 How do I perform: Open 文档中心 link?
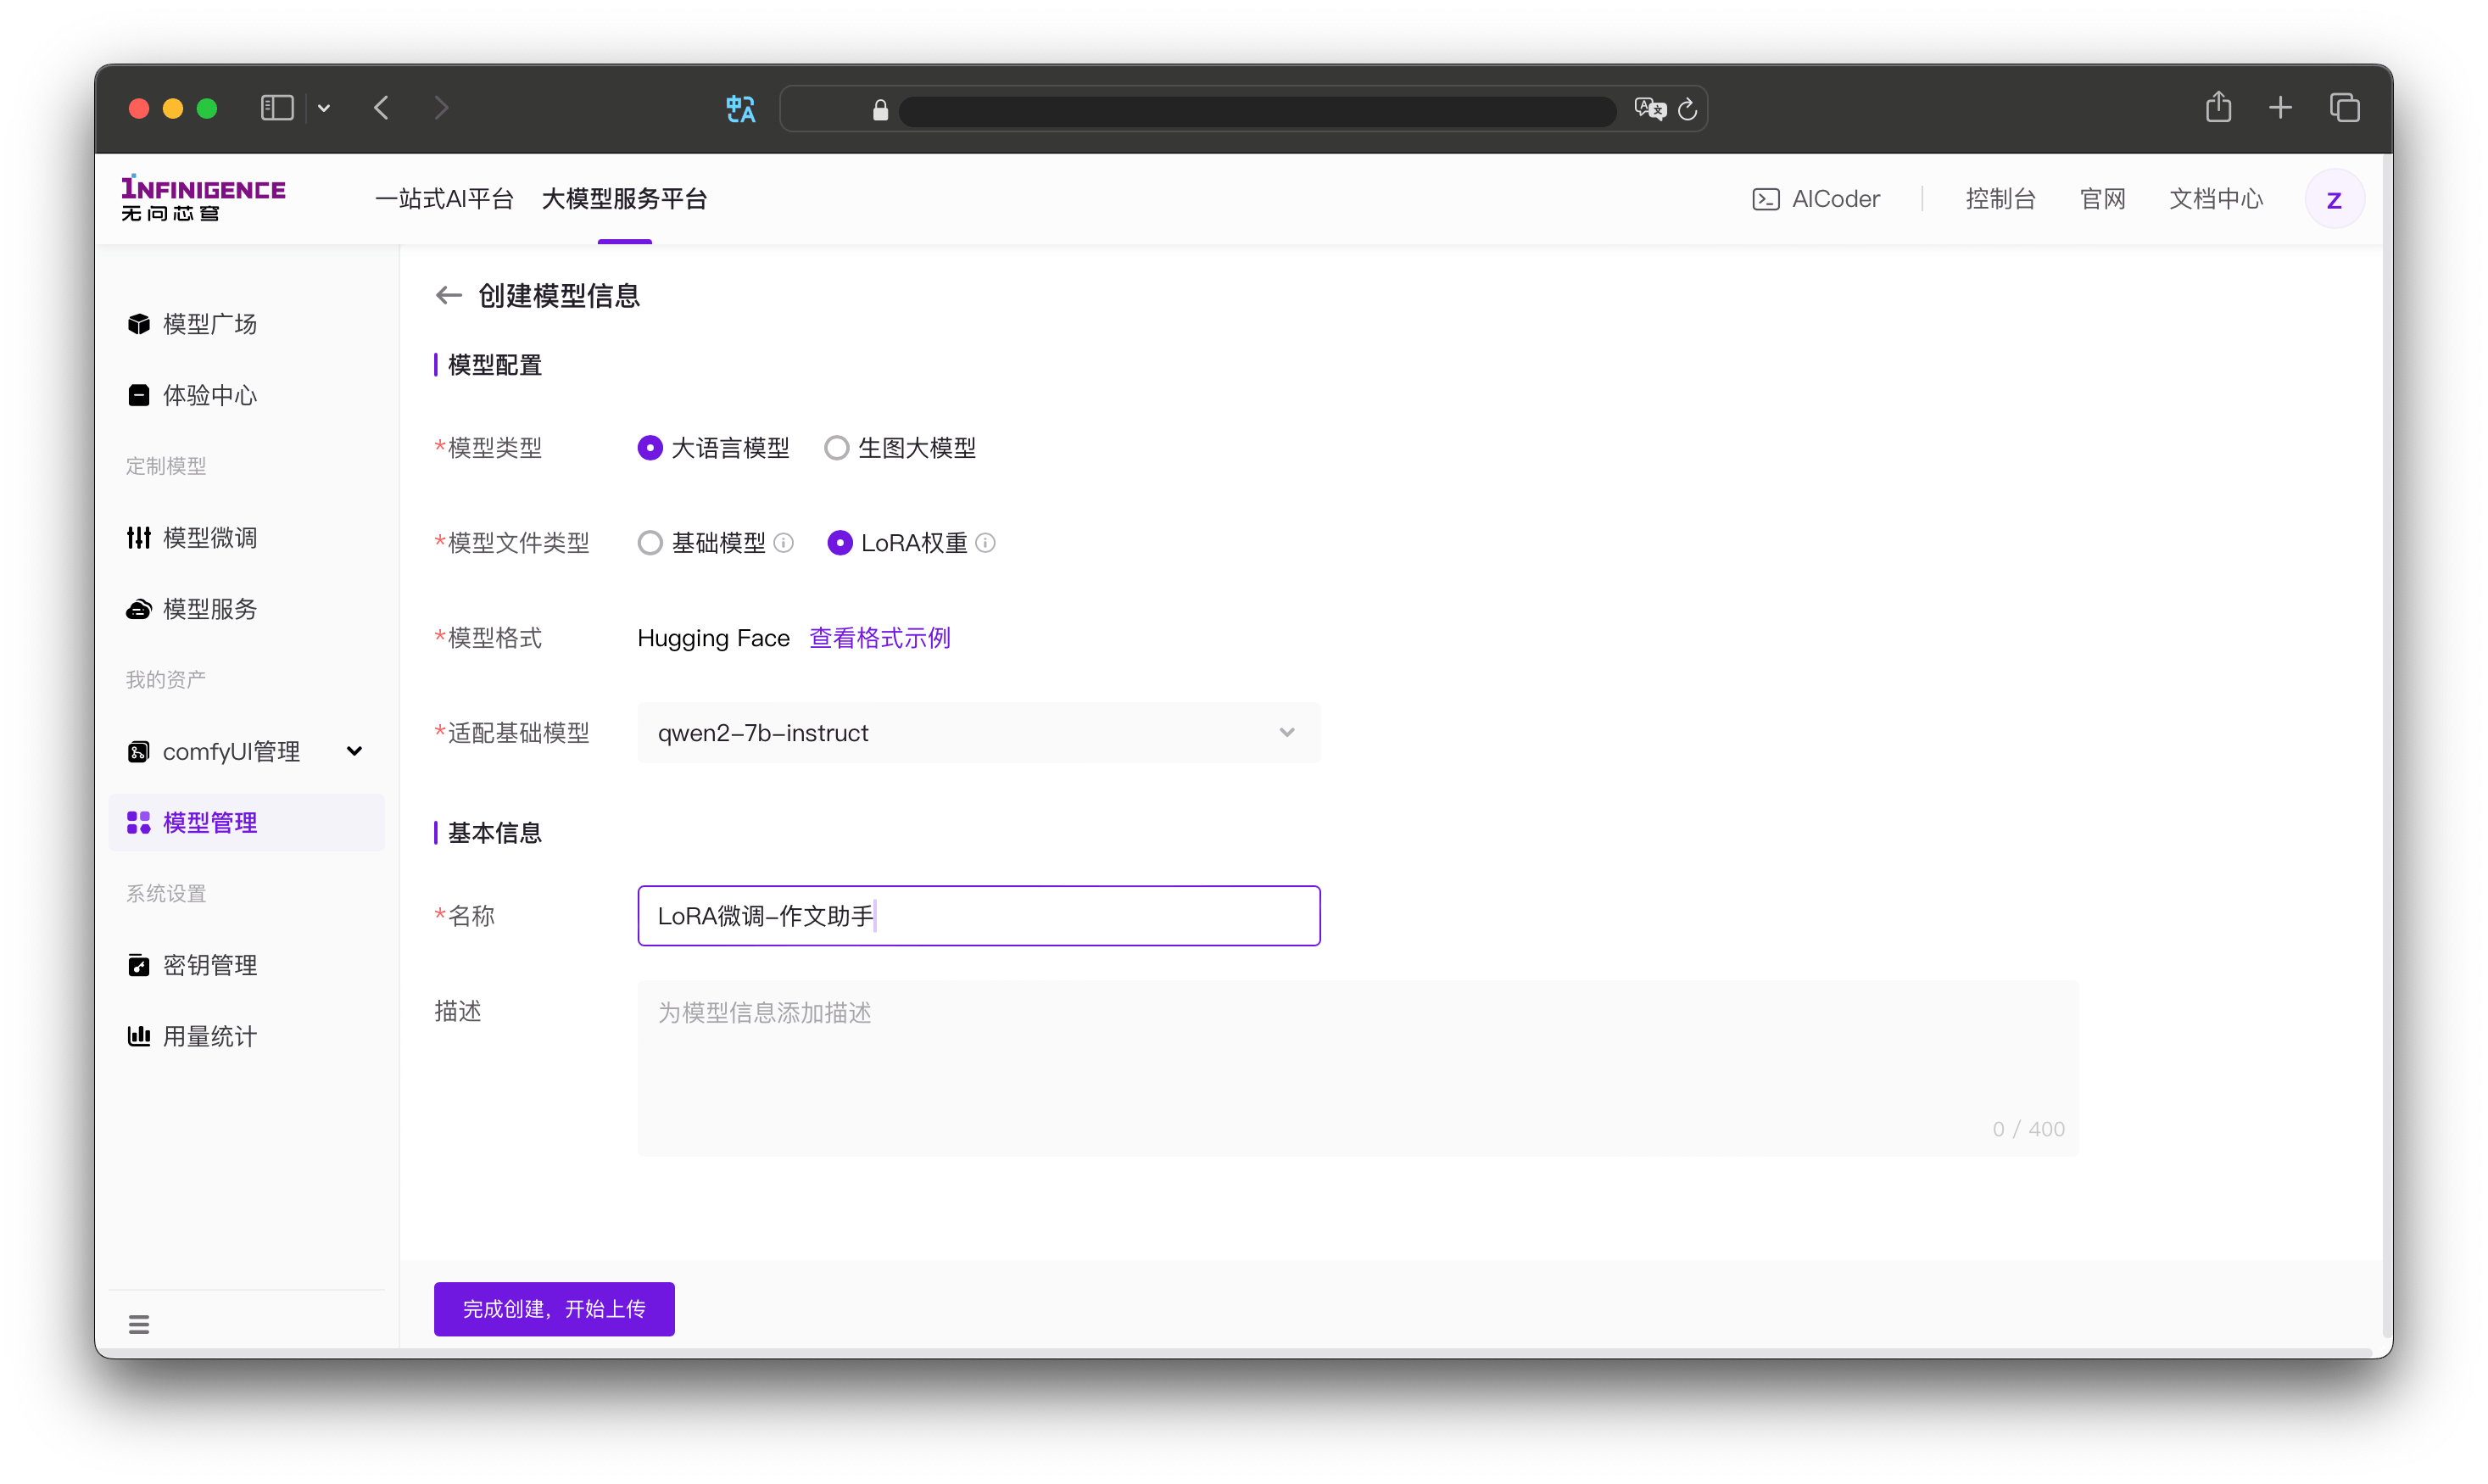(2216, 199)
